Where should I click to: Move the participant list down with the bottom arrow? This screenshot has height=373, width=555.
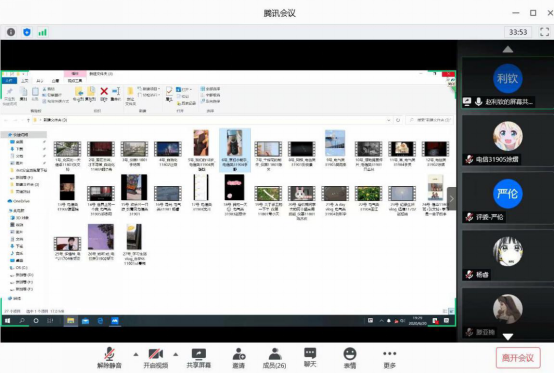click(x=508, y=337)
